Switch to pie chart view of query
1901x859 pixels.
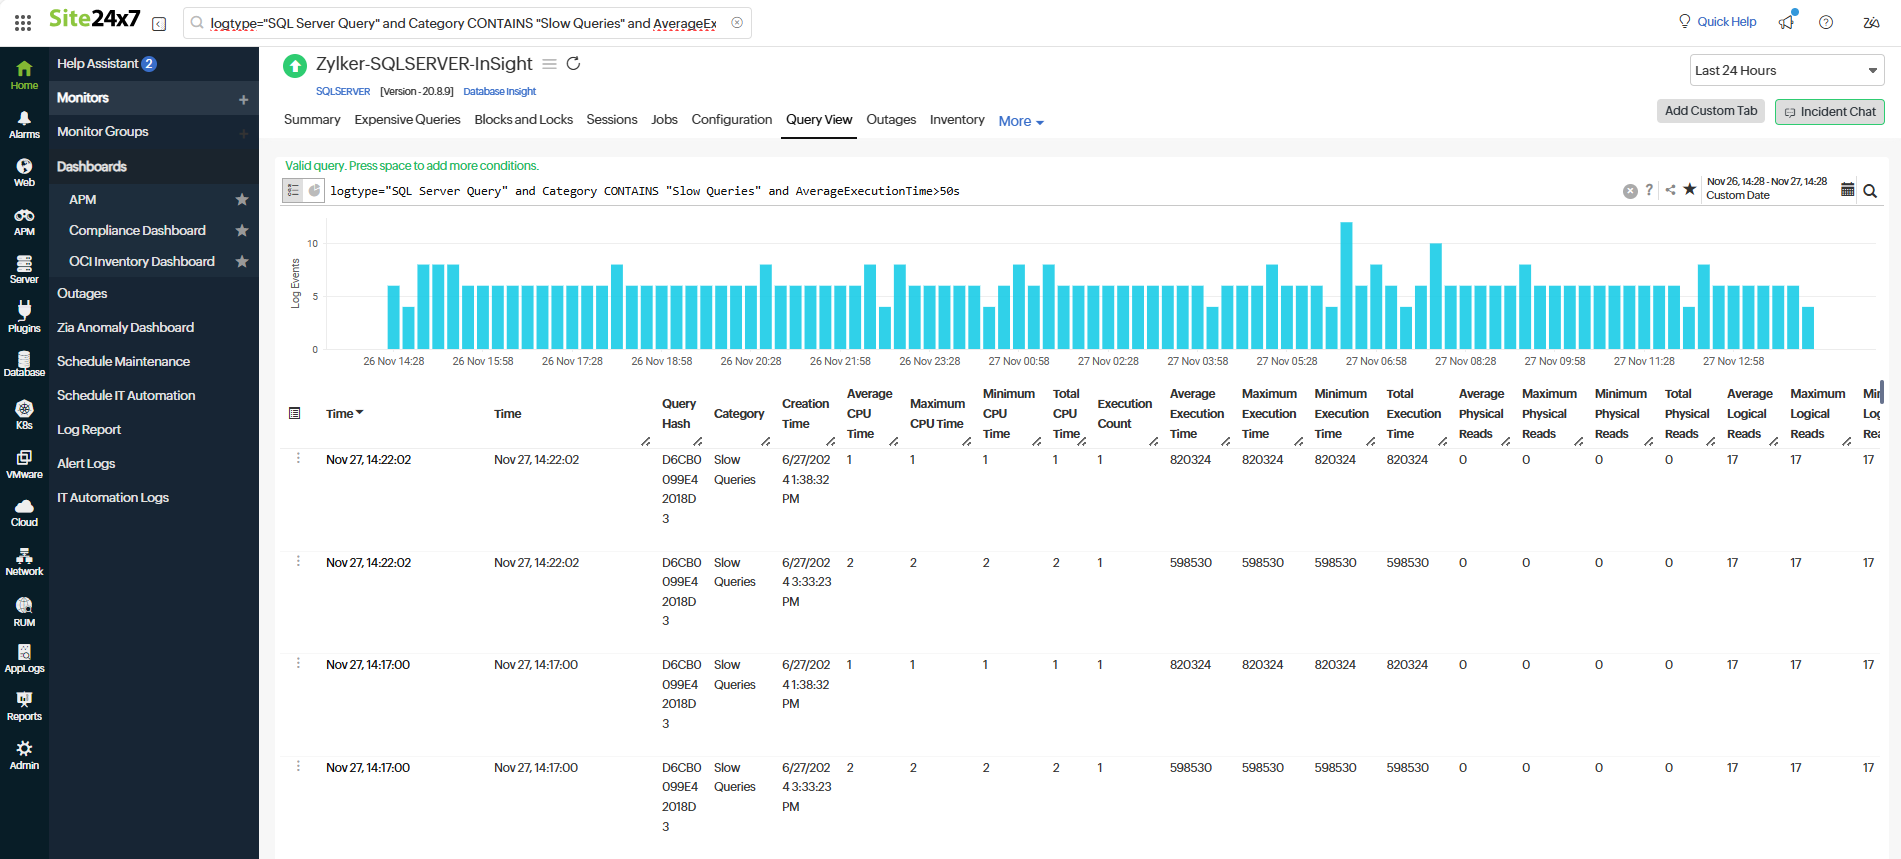pos(314,190)
